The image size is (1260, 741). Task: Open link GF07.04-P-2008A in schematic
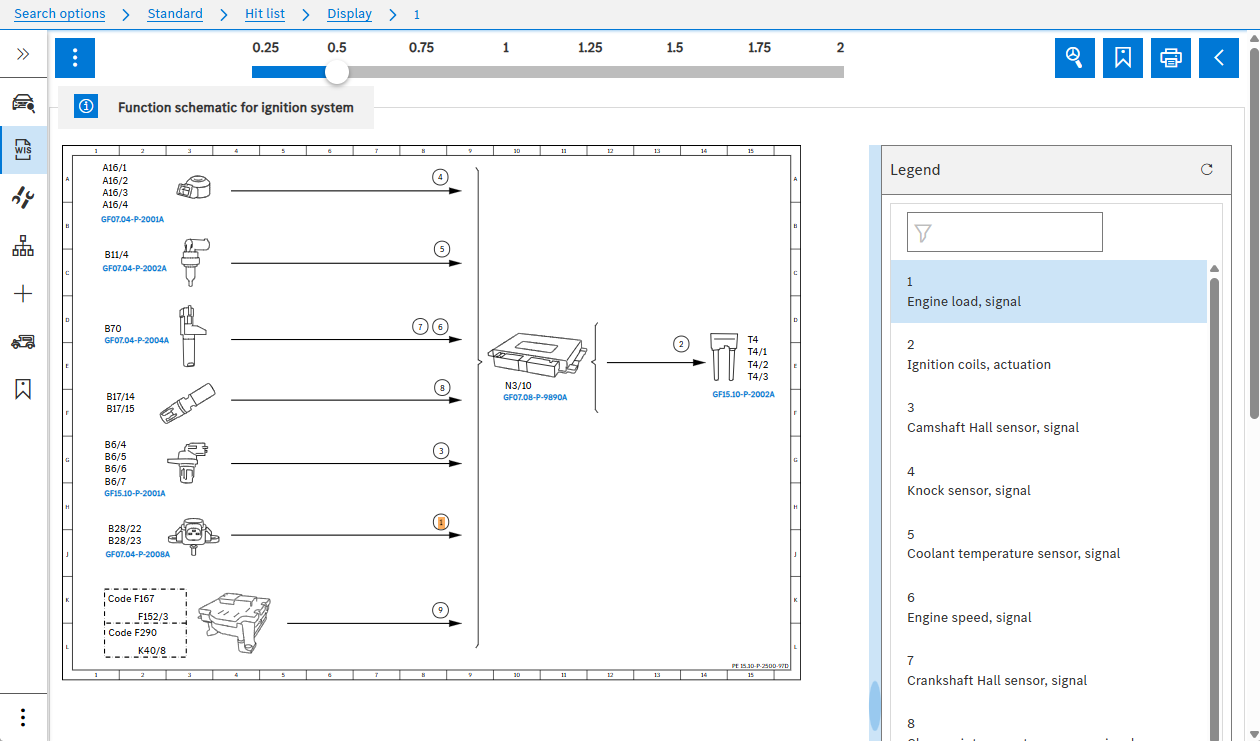[137, 553]
